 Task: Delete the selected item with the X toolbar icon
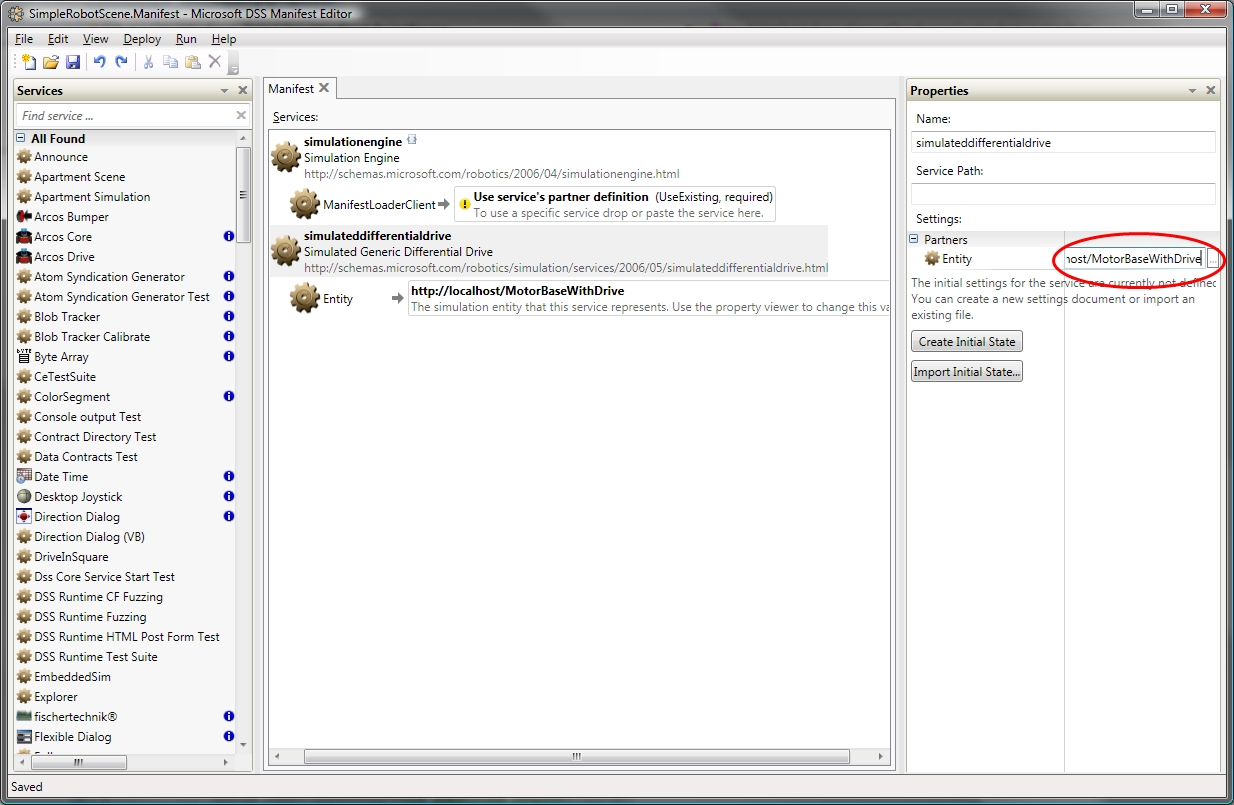[x=214, y=62]
